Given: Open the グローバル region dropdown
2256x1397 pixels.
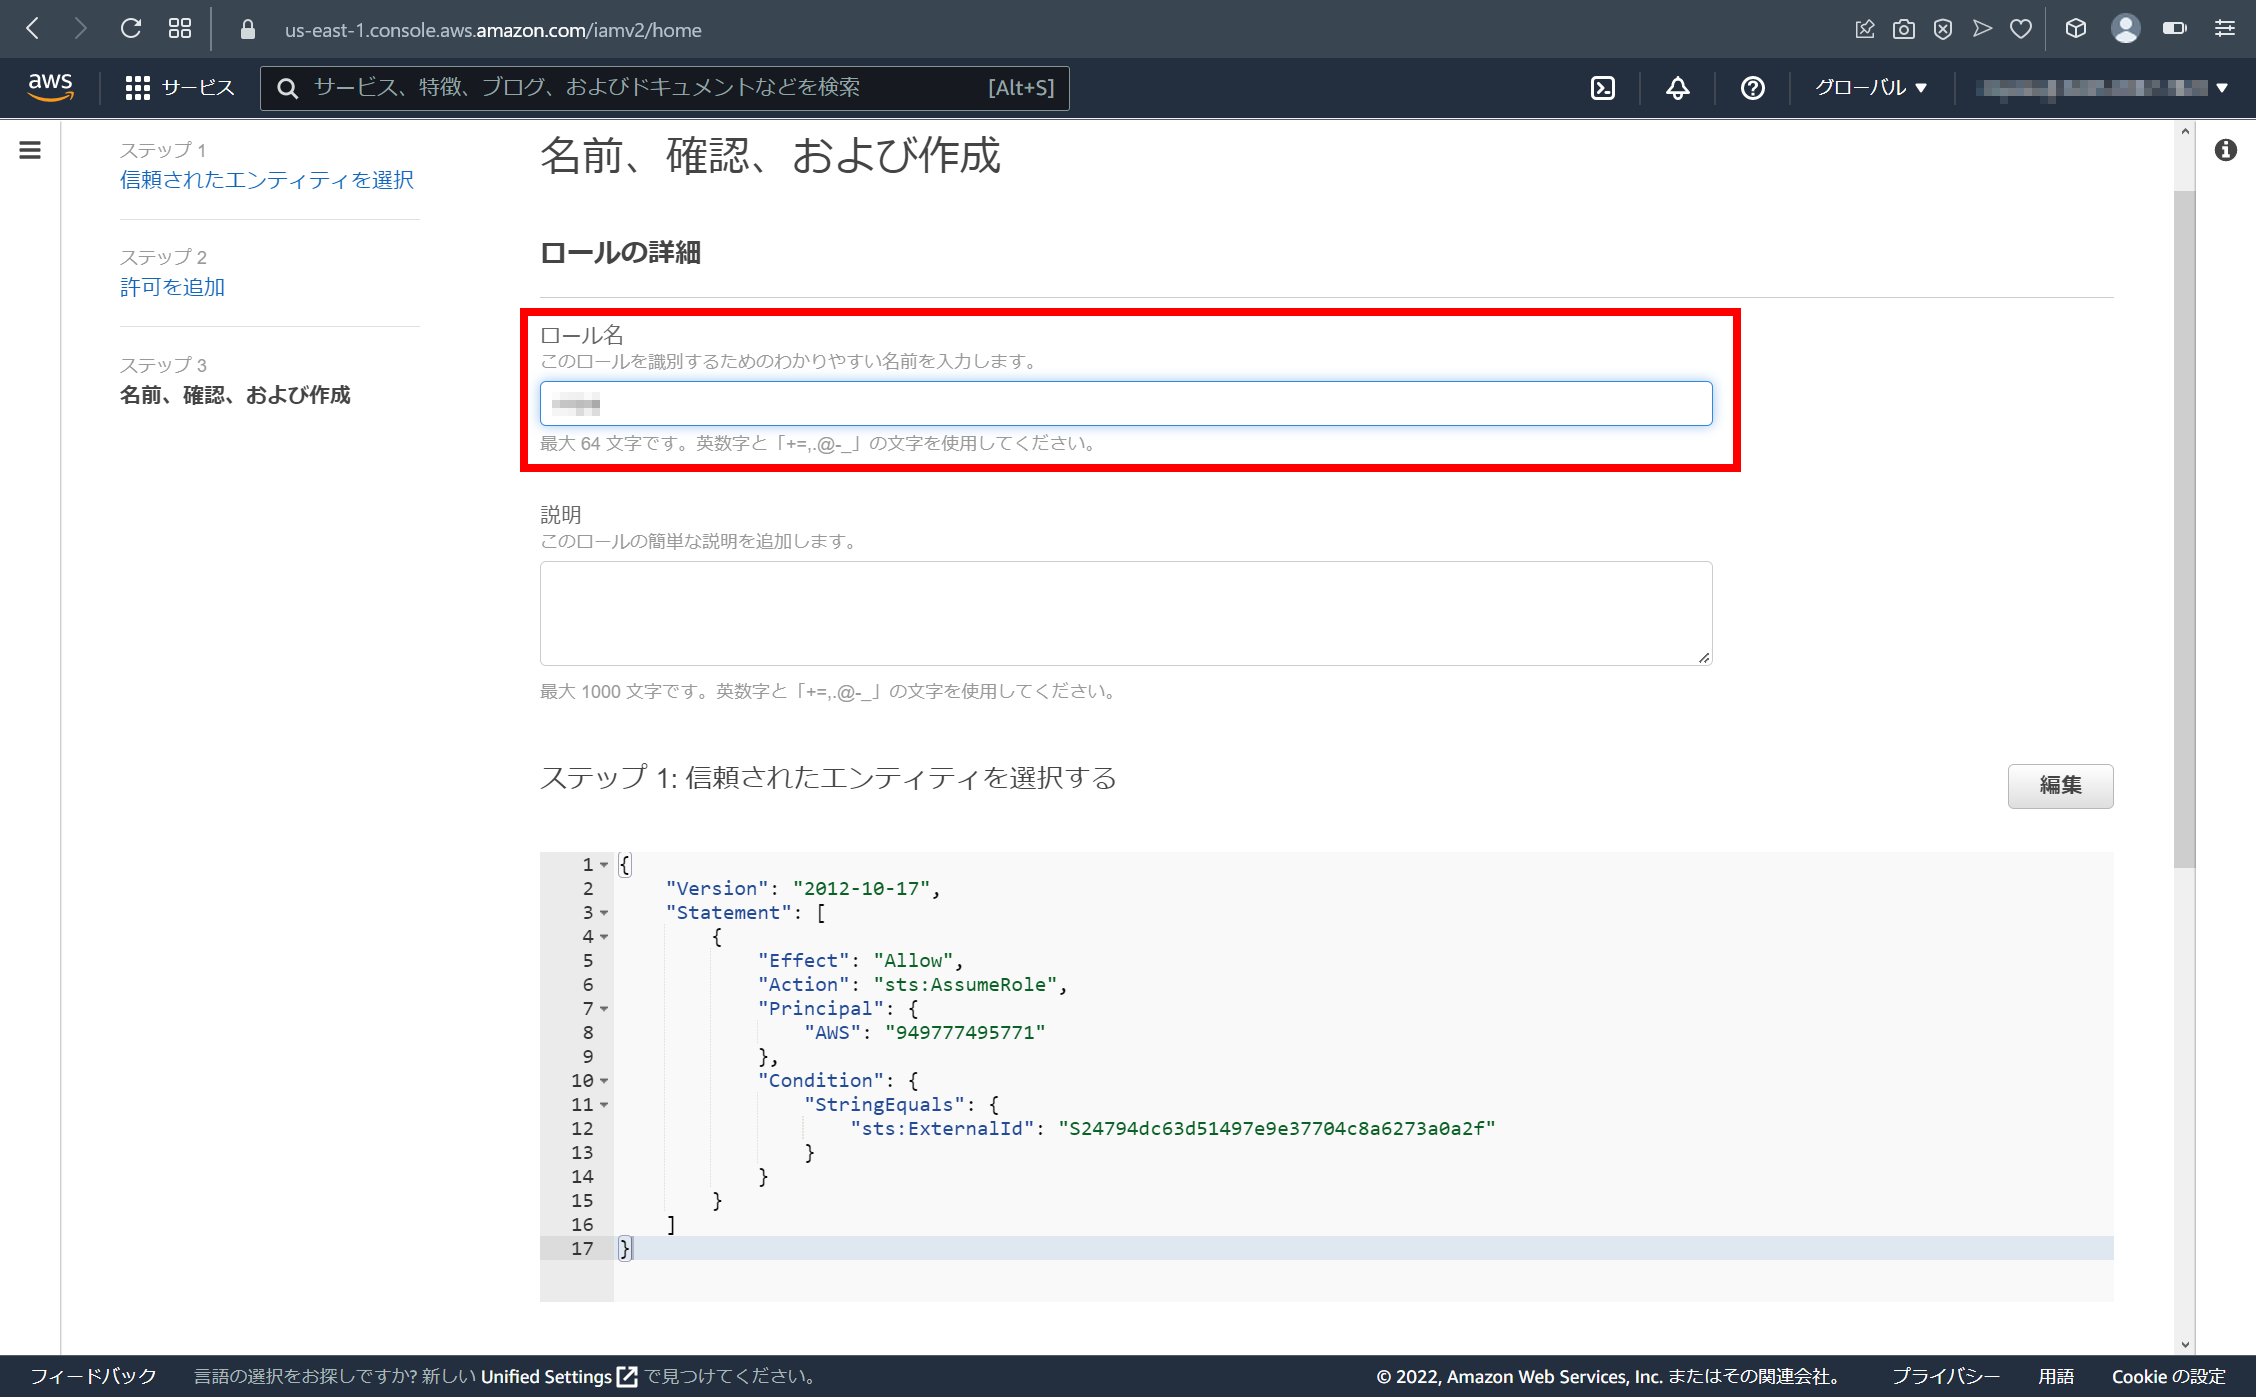Looking at the screenshot, I should pos(1869,88).
